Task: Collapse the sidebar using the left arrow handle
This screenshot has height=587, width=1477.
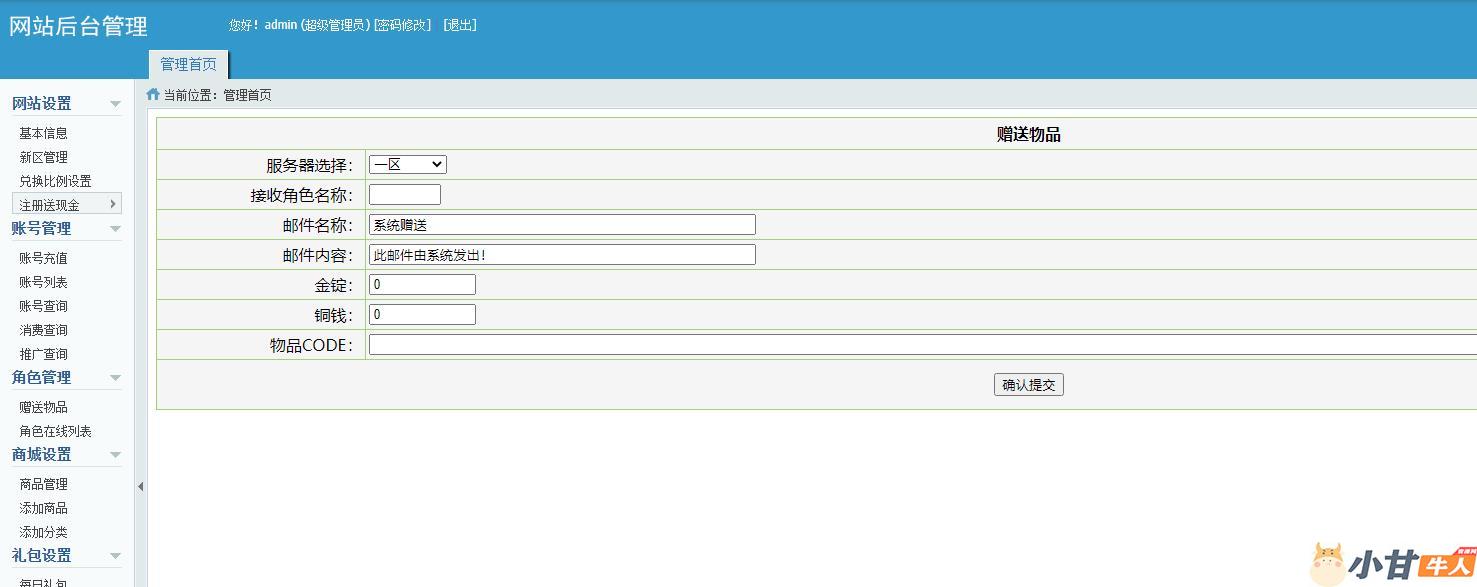Action: [x=140, y=486]
